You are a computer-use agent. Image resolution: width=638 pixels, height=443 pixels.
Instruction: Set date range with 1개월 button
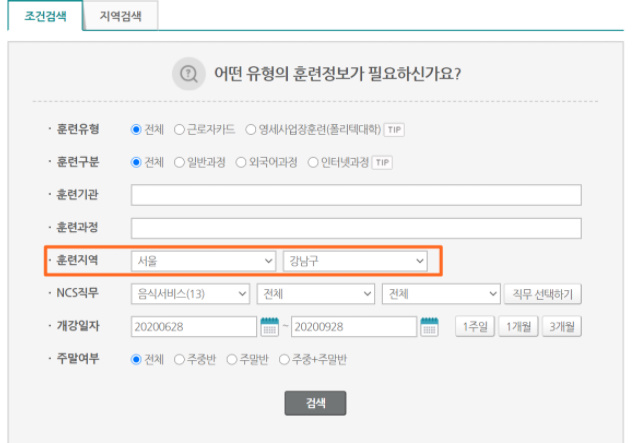click(x=518, y=326)
